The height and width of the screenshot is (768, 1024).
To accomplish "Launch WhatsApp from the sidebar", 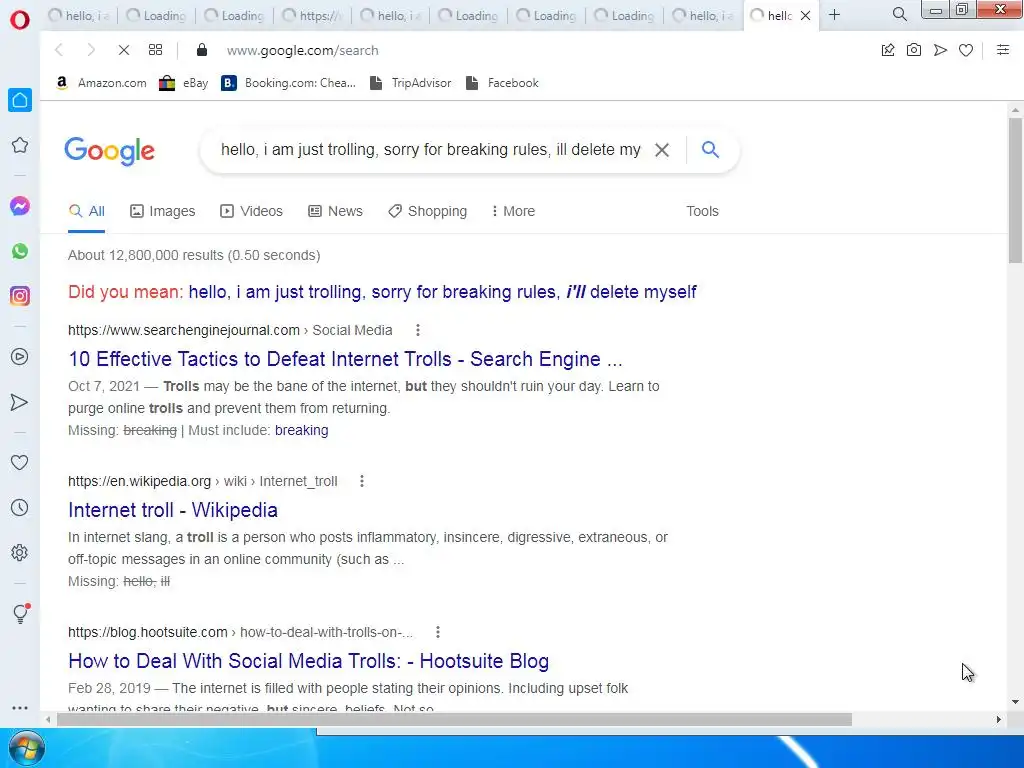I will 20,251.
